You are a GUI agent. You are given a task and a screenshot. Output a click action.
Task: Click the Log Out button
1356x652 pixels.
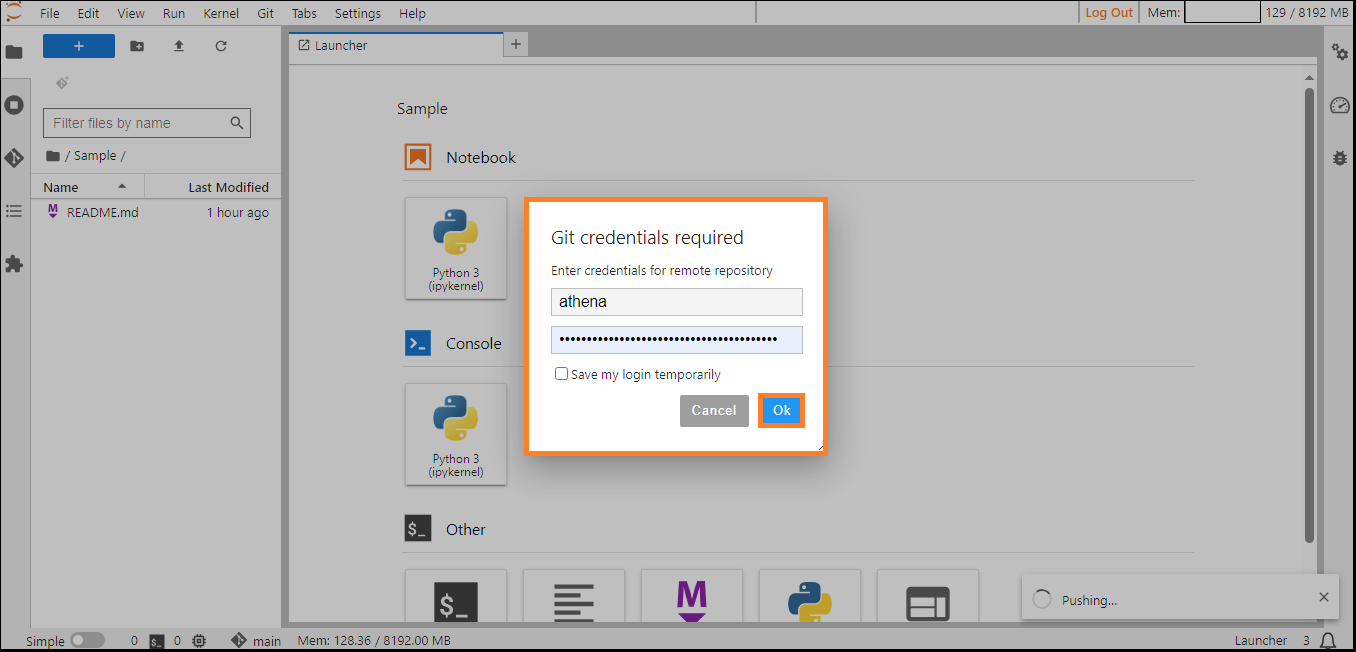click(1109, 13)
